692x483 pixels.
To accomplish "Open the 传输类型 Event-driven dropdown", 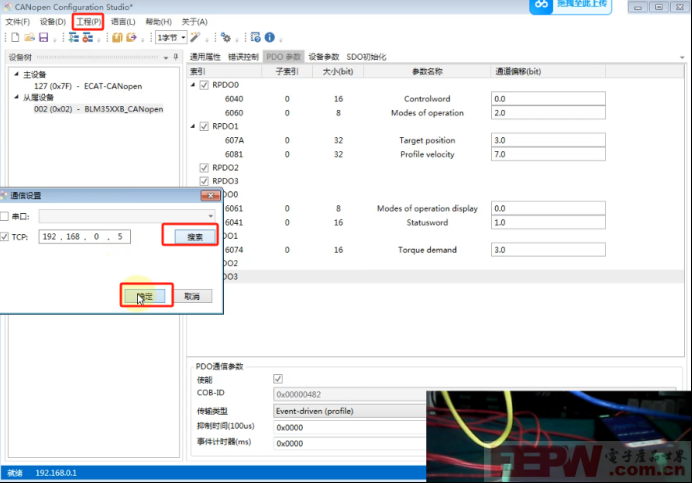I will (x=350, y=411).
